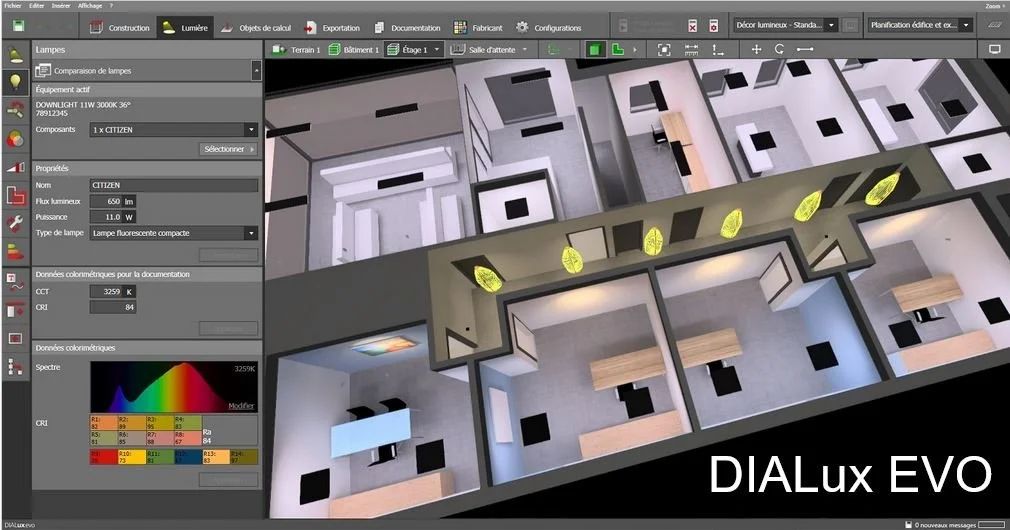Select the rotate view tool
The width and height of the screenshot is (1010, 530).
pos(779,50)
